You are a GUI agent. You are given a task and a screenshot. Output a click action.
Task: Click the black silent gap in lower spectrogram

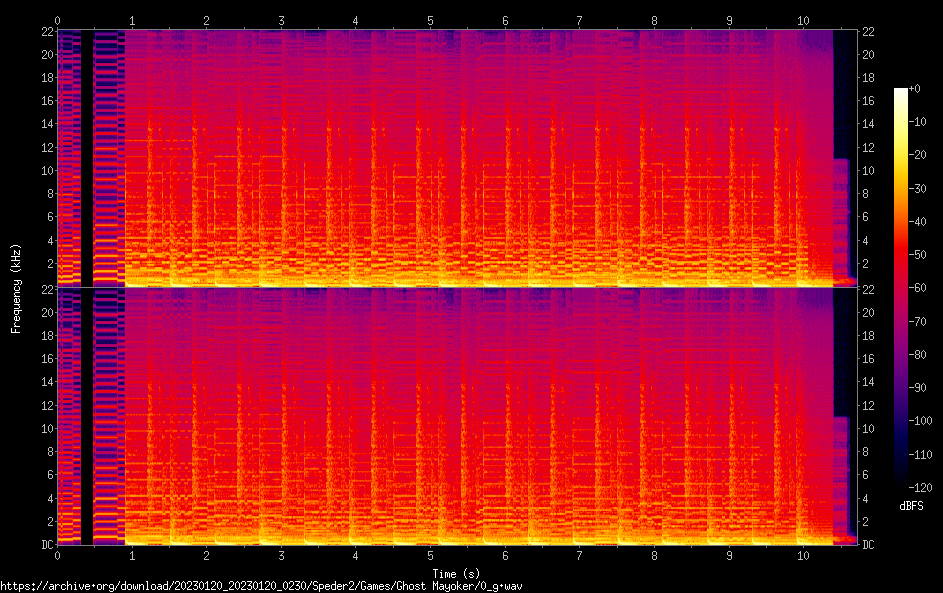[x=87, y=416]
